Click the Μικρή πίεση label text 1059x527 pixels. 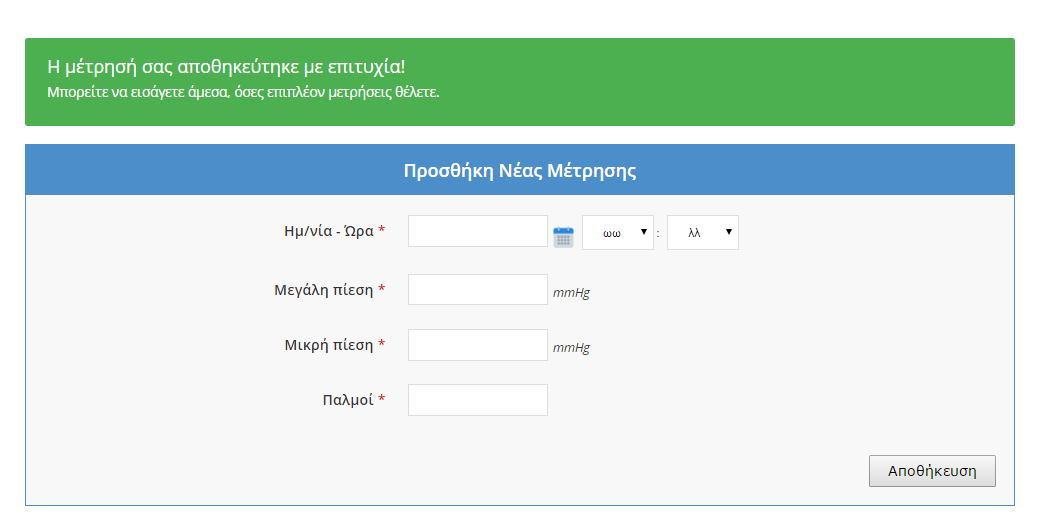(x=328, y=345)
